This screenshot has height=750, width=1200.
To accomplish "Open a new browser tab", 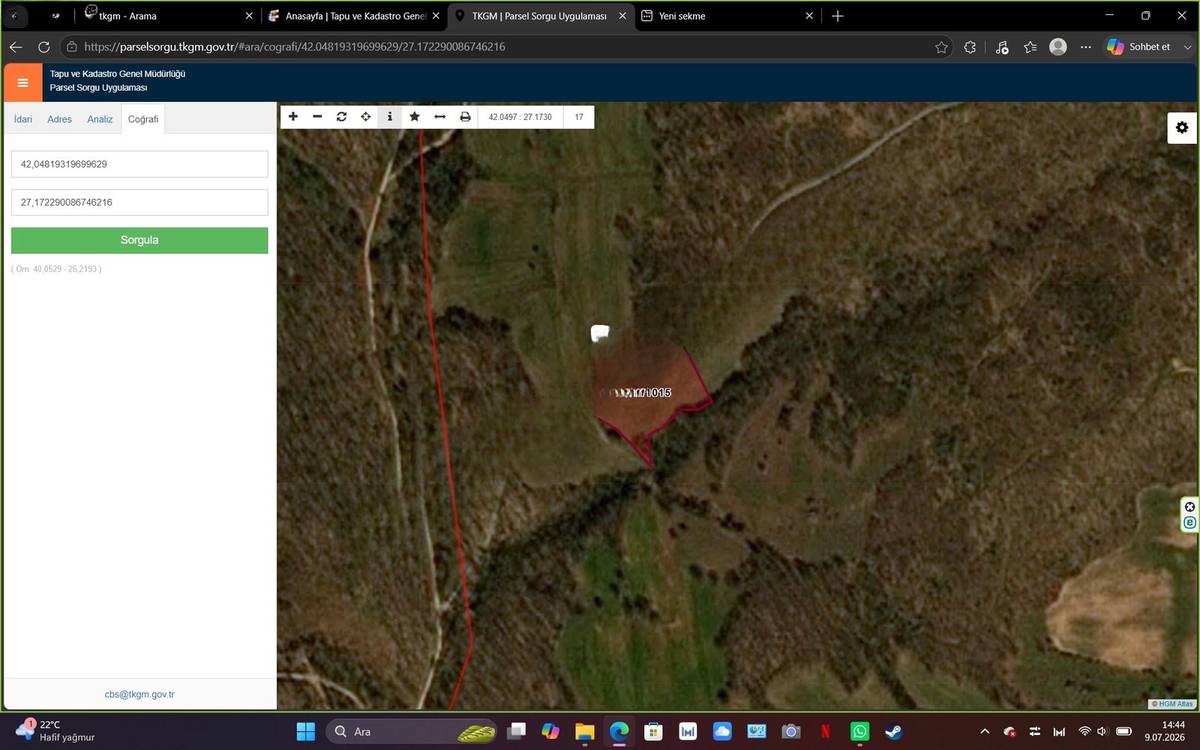I will click(838, 16).
